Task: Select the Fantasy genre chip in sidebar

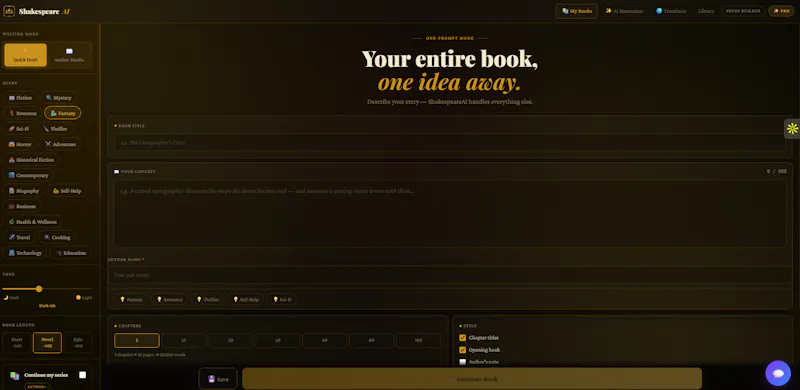Action: tap(63, 113)
